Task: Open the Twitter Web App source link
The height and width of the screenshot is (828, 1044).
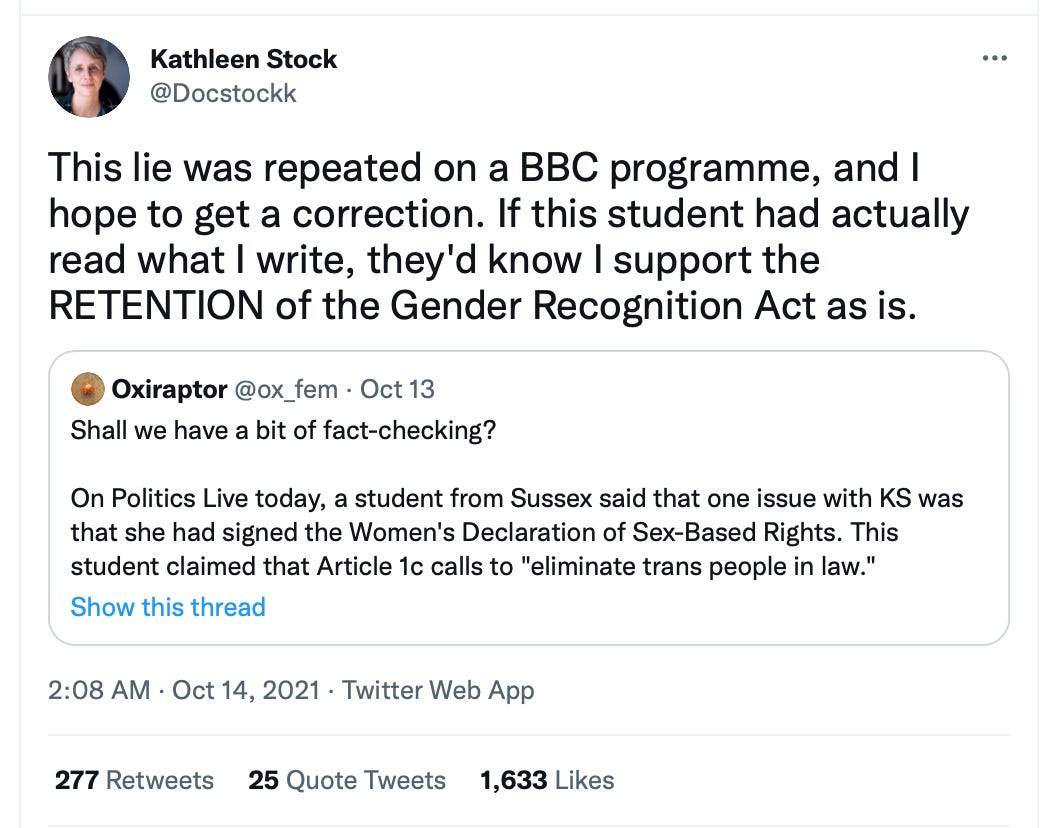Action: [438, 690]
